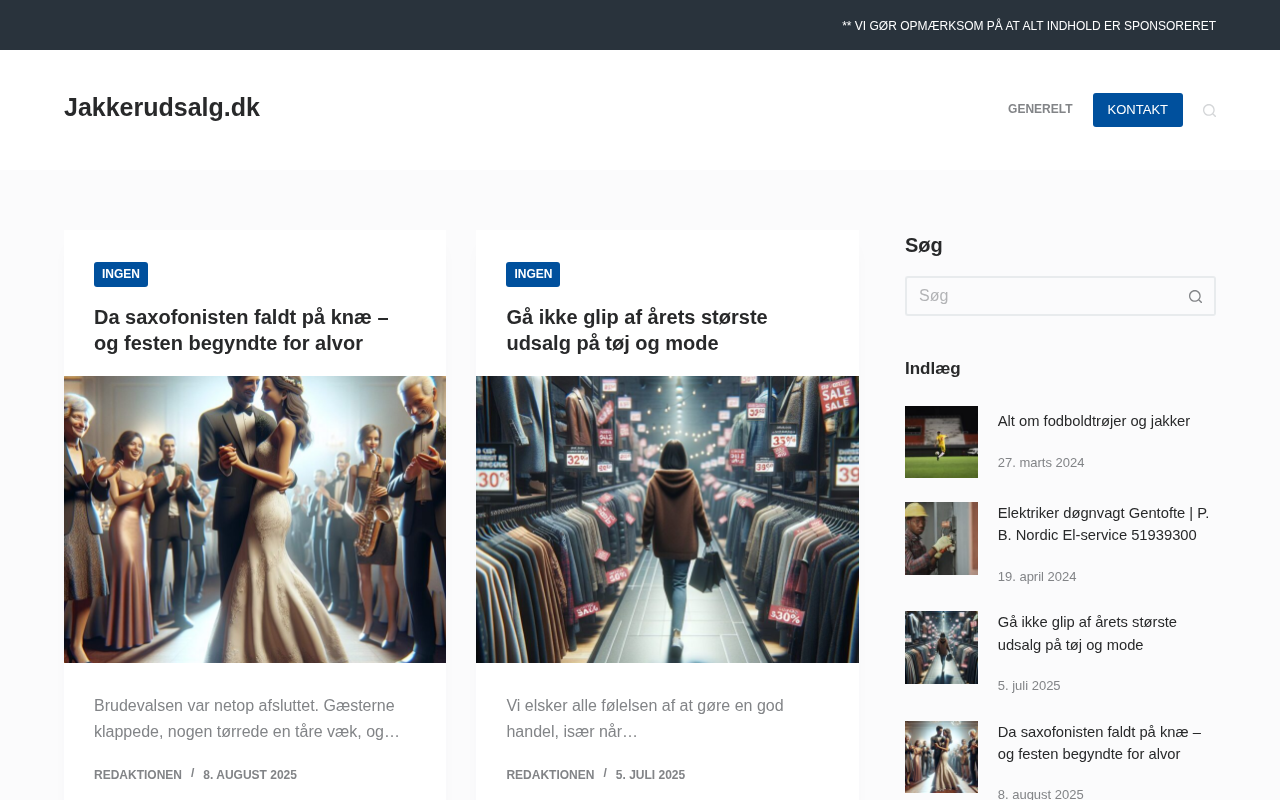Click the 'Vi elsker alle følelsen' excerpt
Image resolution: width=1280 pixels, height=800 pixels.
point(645,719)
